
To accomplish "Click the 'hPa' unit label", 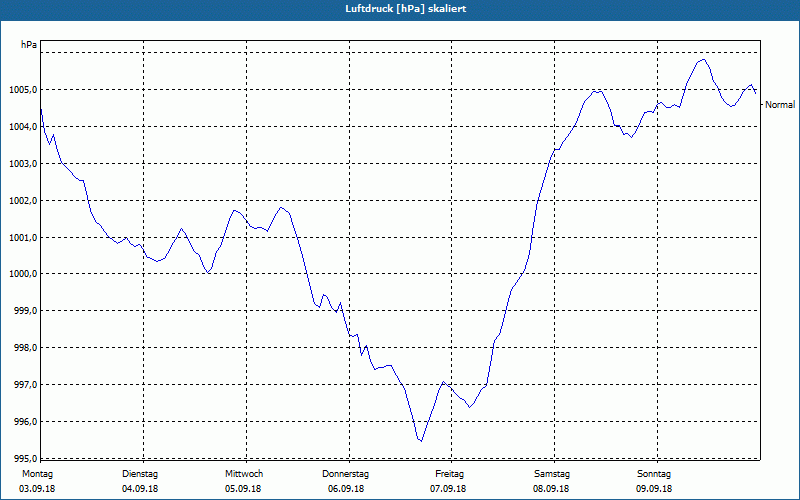I will 29,45.
